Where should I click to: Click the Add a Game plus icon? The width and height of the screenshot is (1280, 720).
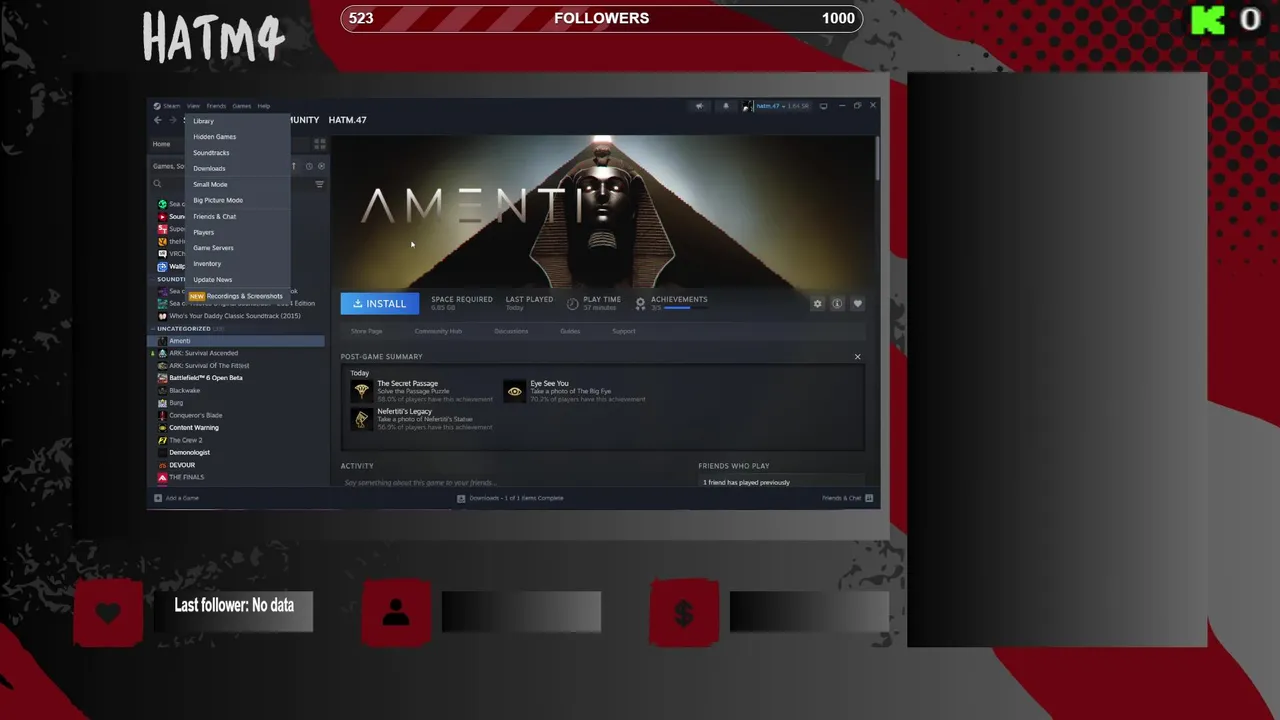point(157,498)
